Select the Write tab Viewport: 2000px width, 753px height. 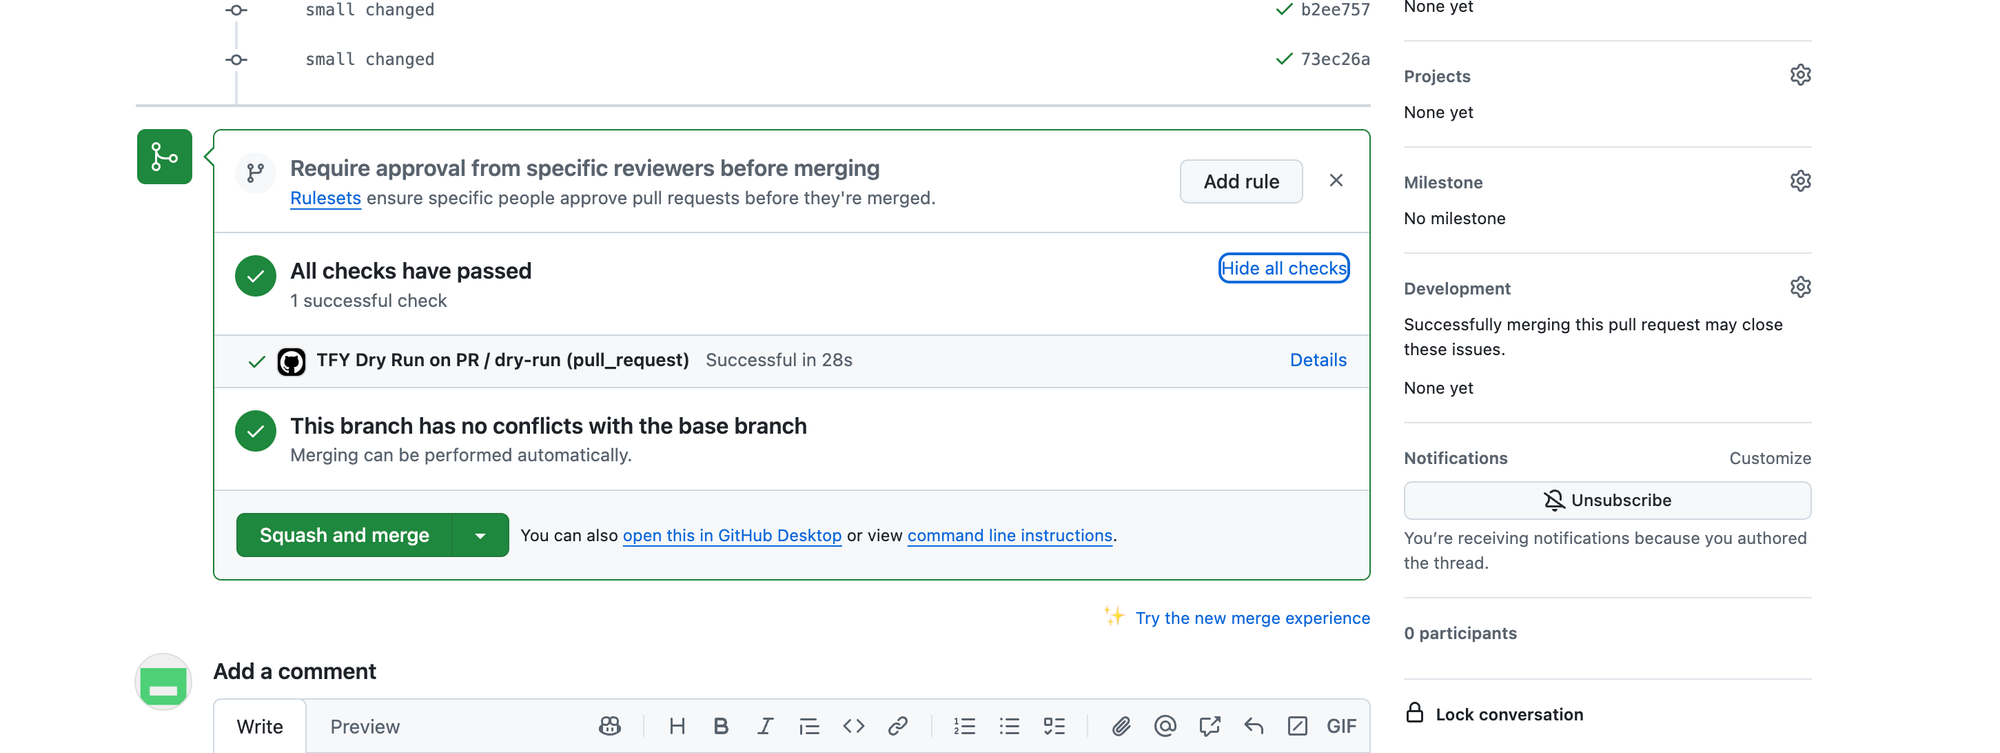coord(260,727)
